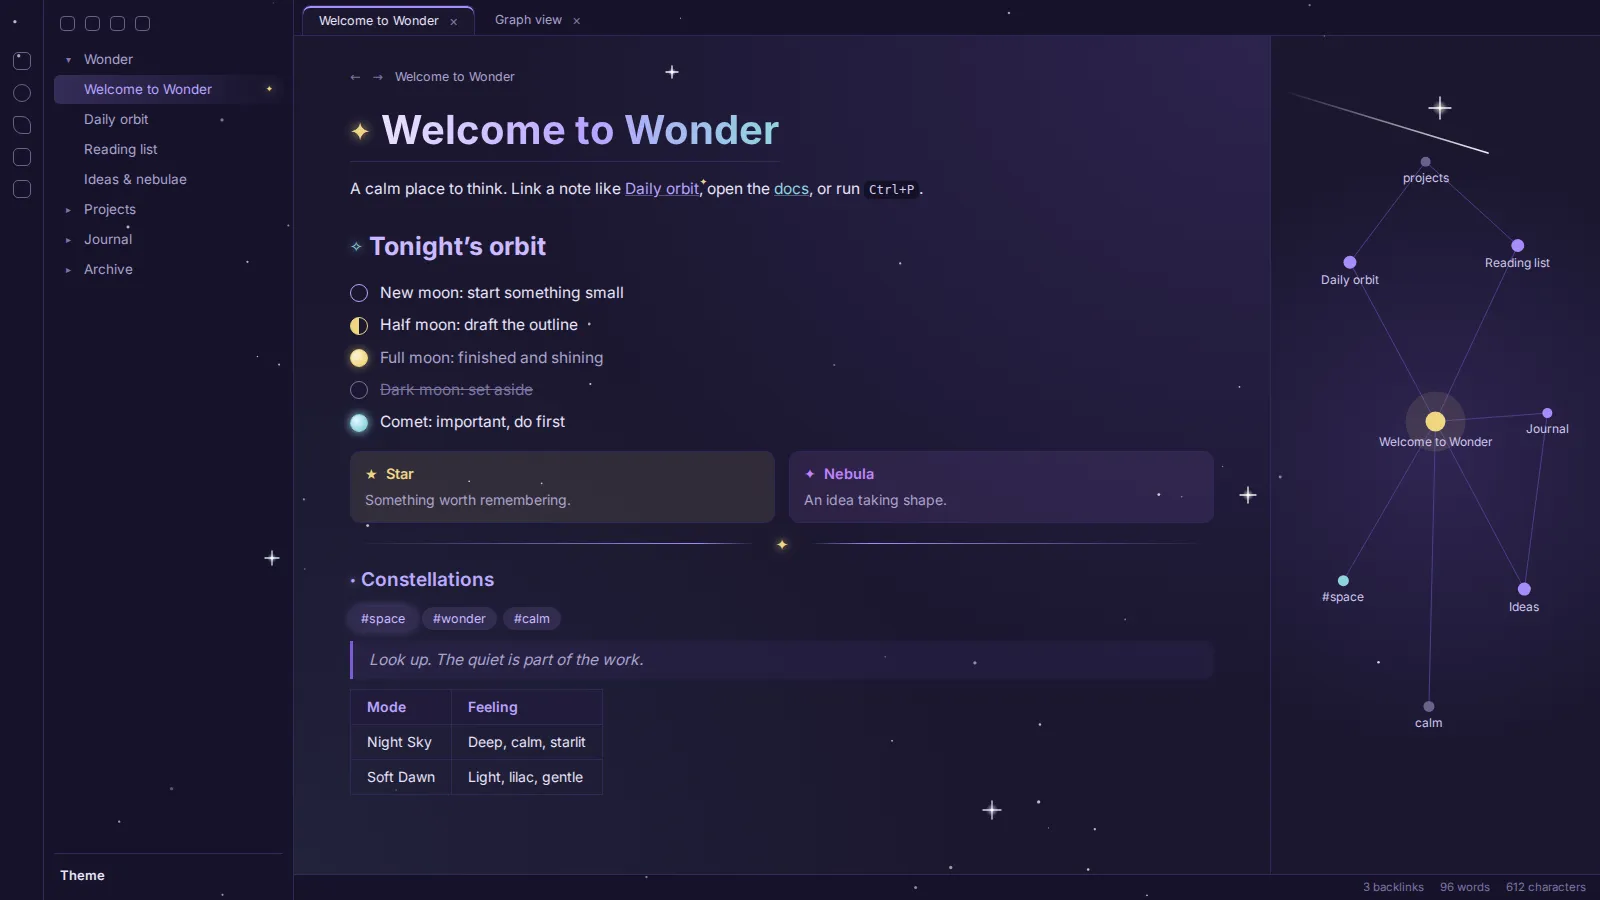
Task: Close the Welcome to Wonder tab
Action: point(454,21)
